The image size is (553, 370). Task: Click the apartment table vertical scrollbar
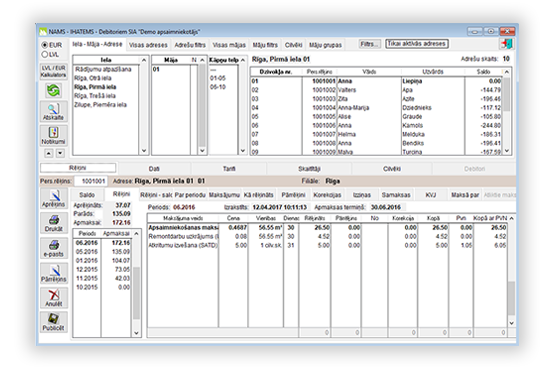coord(507,111)
